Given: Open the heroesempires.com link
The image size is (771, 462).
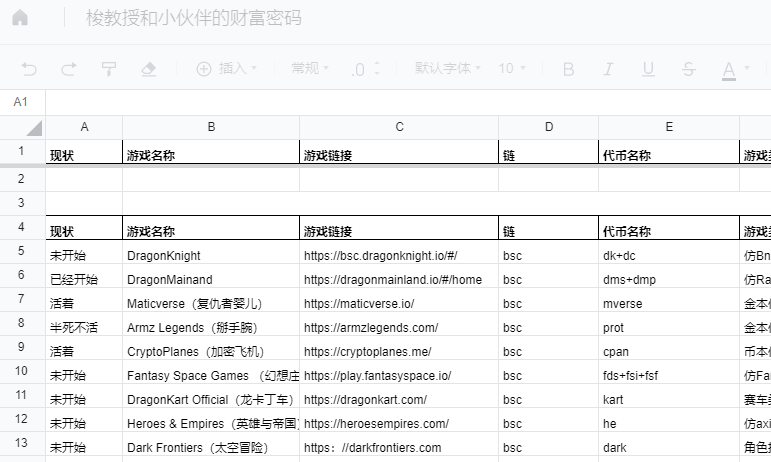Looking at the screenshot, I should (376, 424).
